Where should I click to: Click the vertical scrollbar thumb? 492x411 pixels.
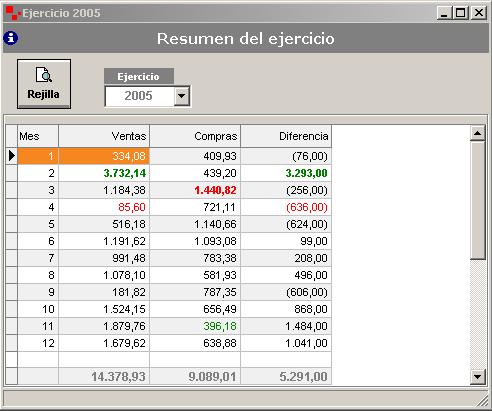point(477,200)
